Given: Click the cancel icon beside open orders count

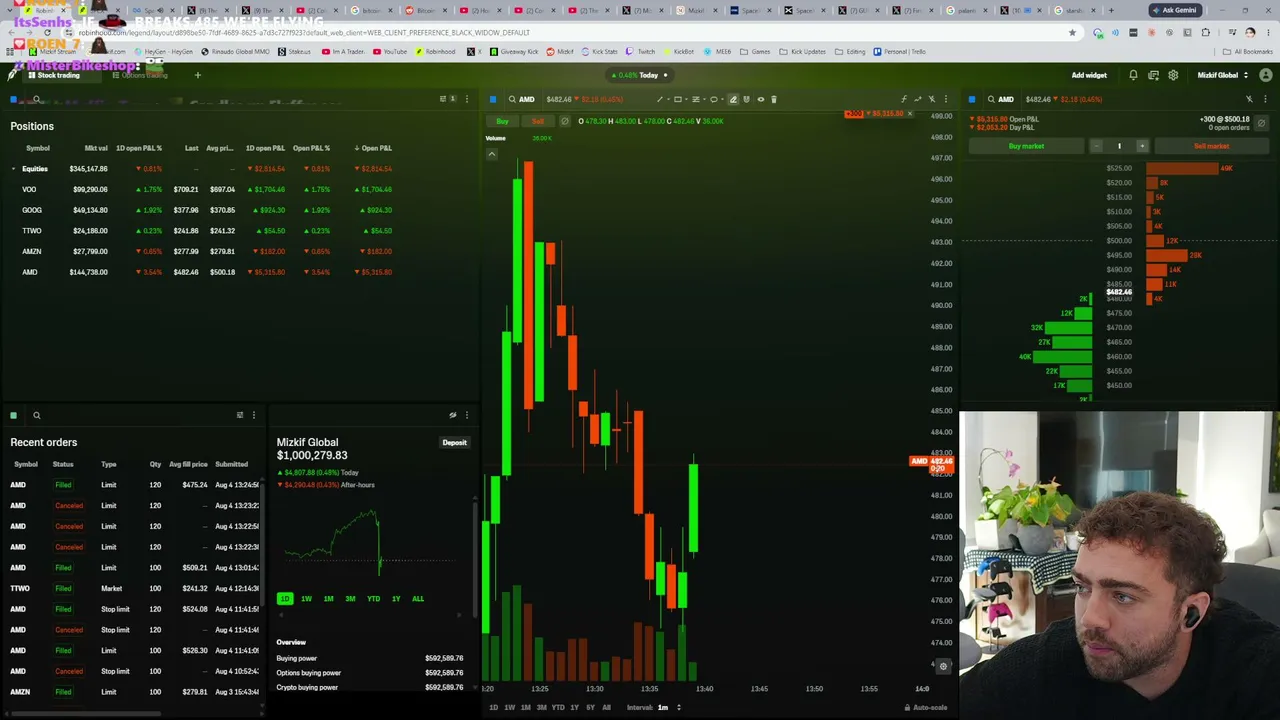Looking at the screenshot, I should click(x=1261, y=123).
